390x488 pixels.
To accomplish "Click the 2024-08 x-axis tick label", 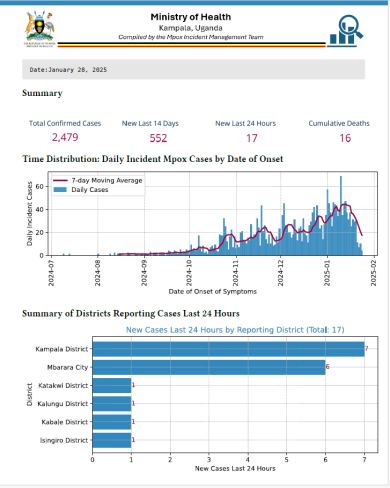I will point(98,273).
